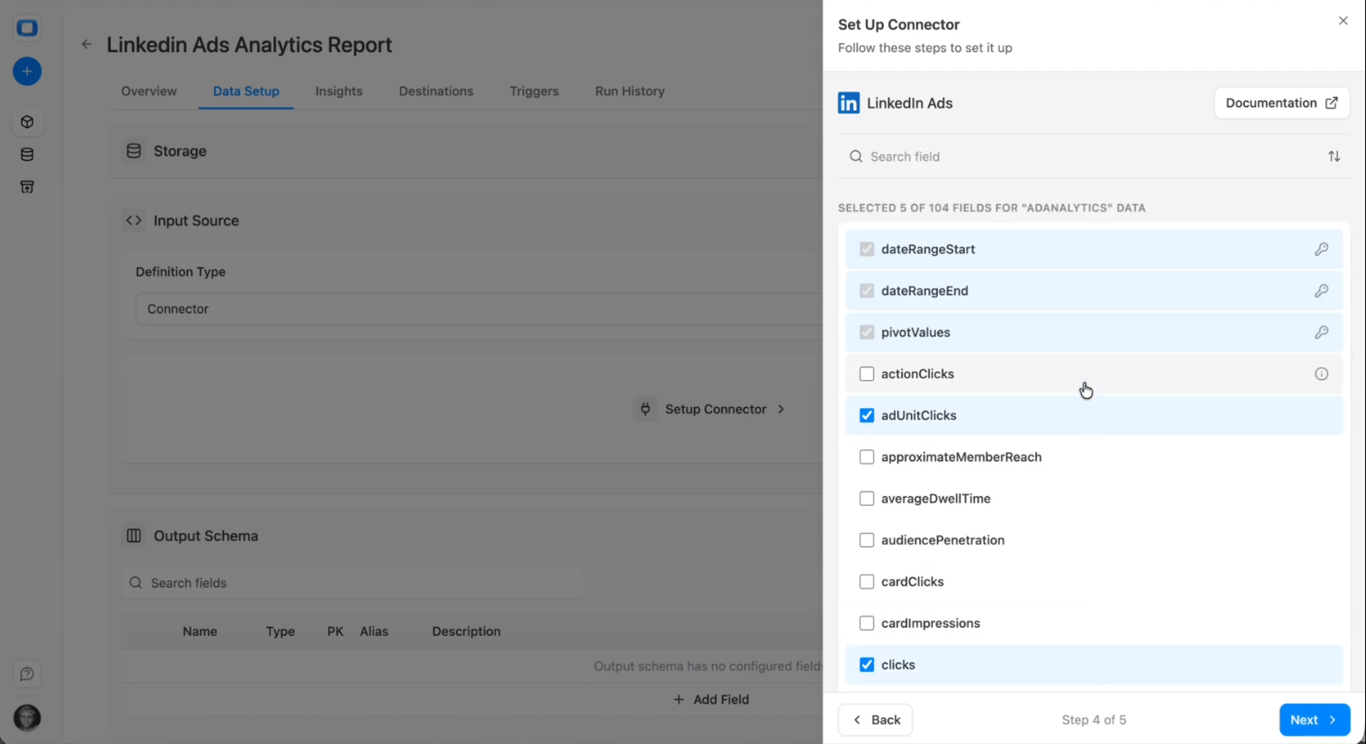
Task: Click the Storage section header
Action: [x=466, y=151]
